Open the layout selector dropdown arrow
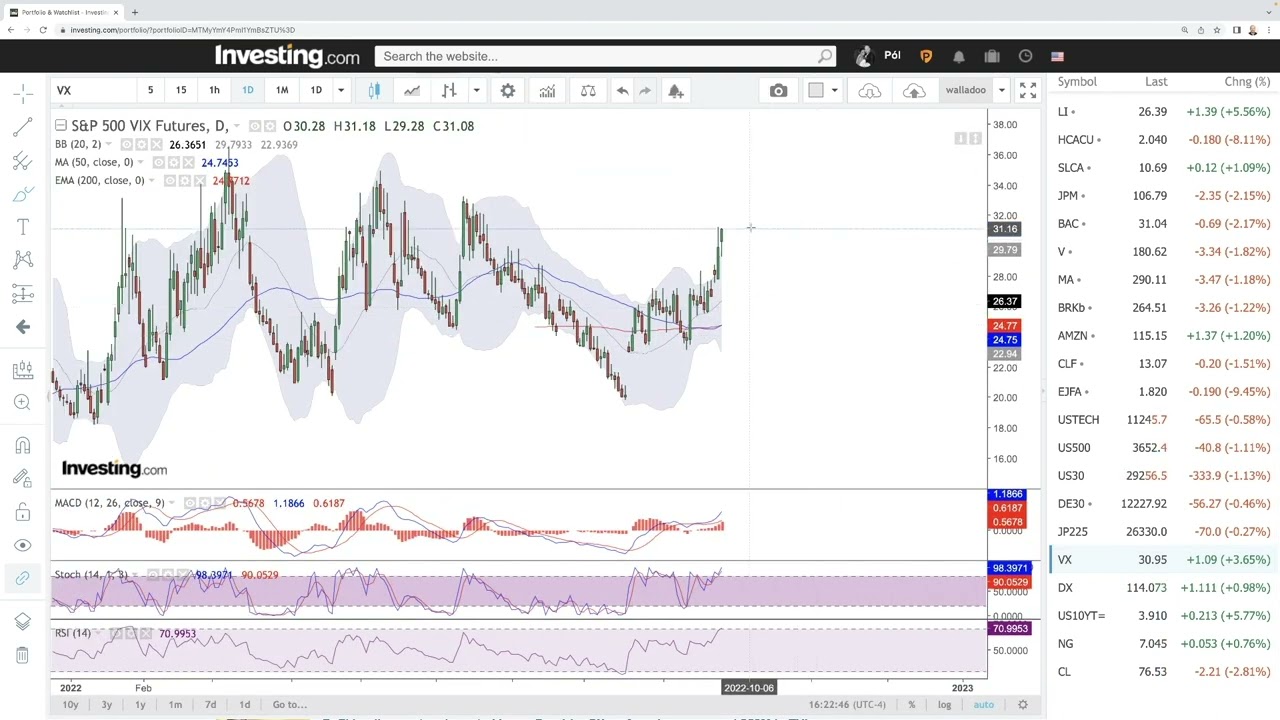Image resolution: width=1280 pixels, height=720 pixels. click(834, 91)
